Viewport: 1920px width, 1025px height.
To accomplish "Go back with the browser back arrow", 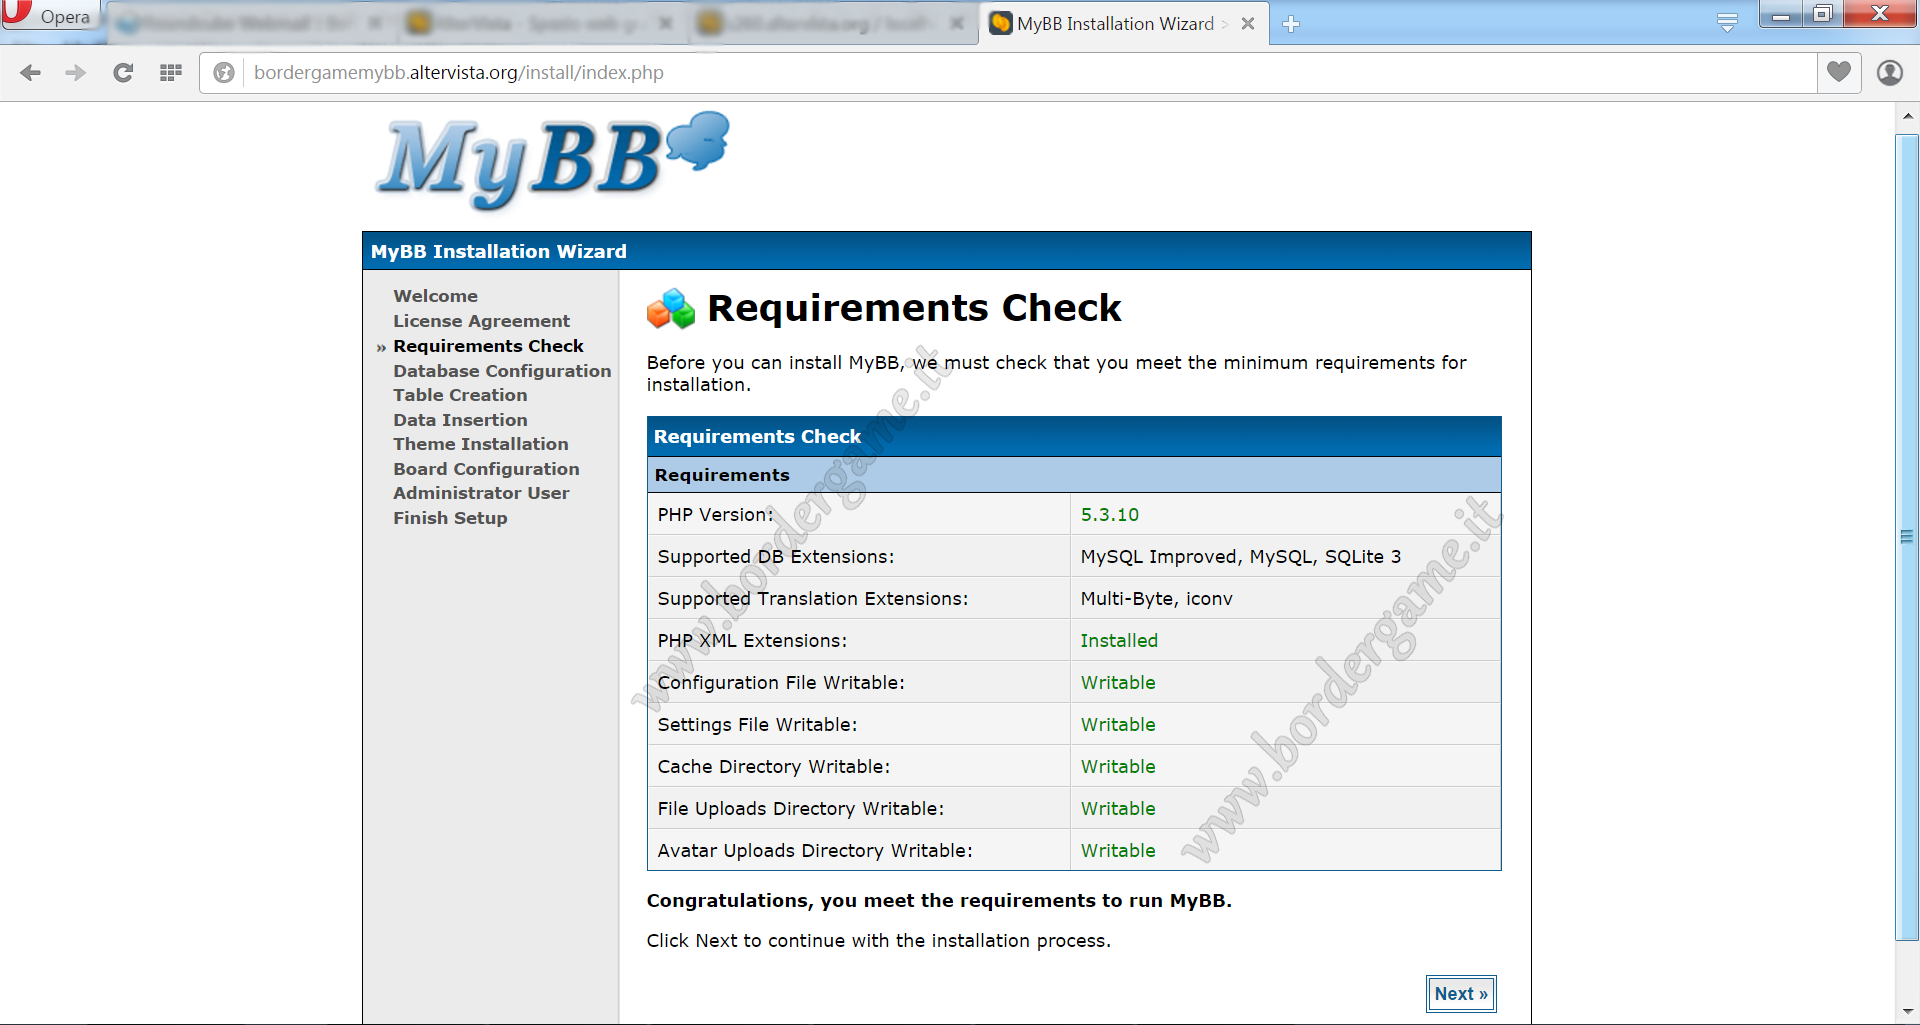I will 31,73.
